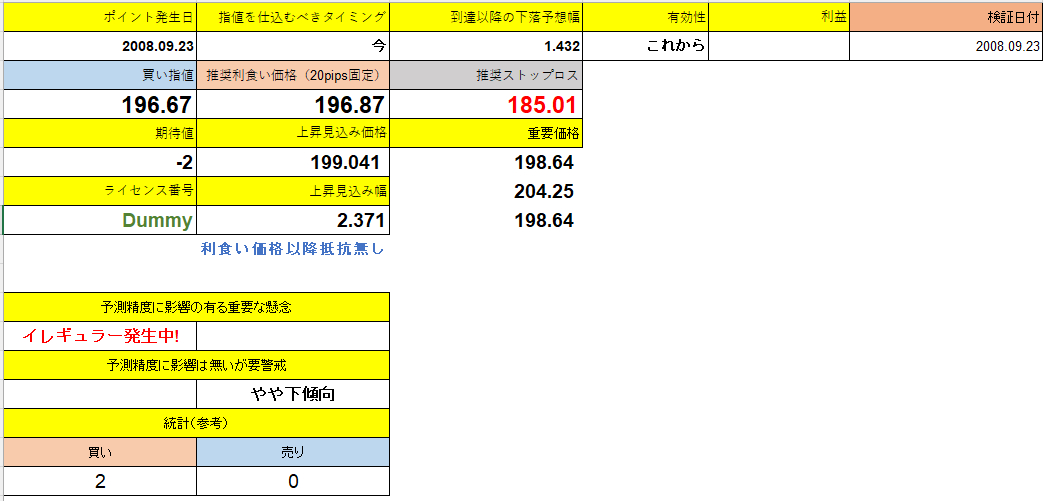The width and height of the screenshot is (1043, 501).
Task: Select the bold 2008.09.23 under ポイント発生日
Action: 100,47
